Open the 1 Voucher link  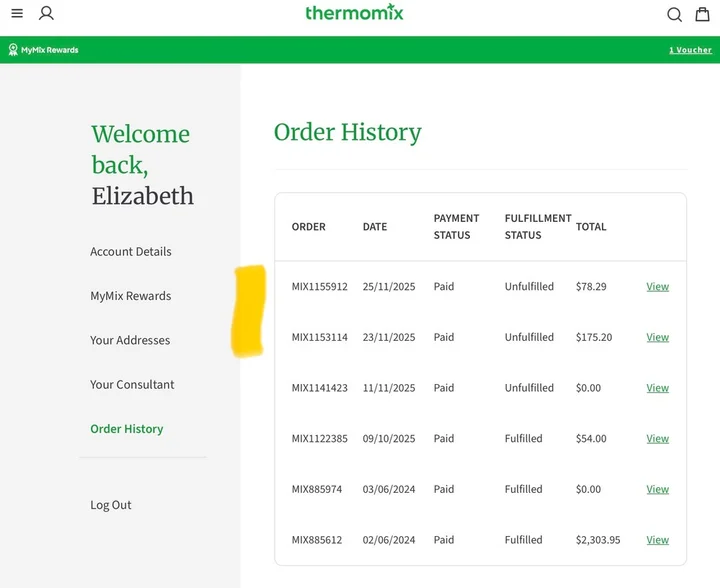coord(690,50)
